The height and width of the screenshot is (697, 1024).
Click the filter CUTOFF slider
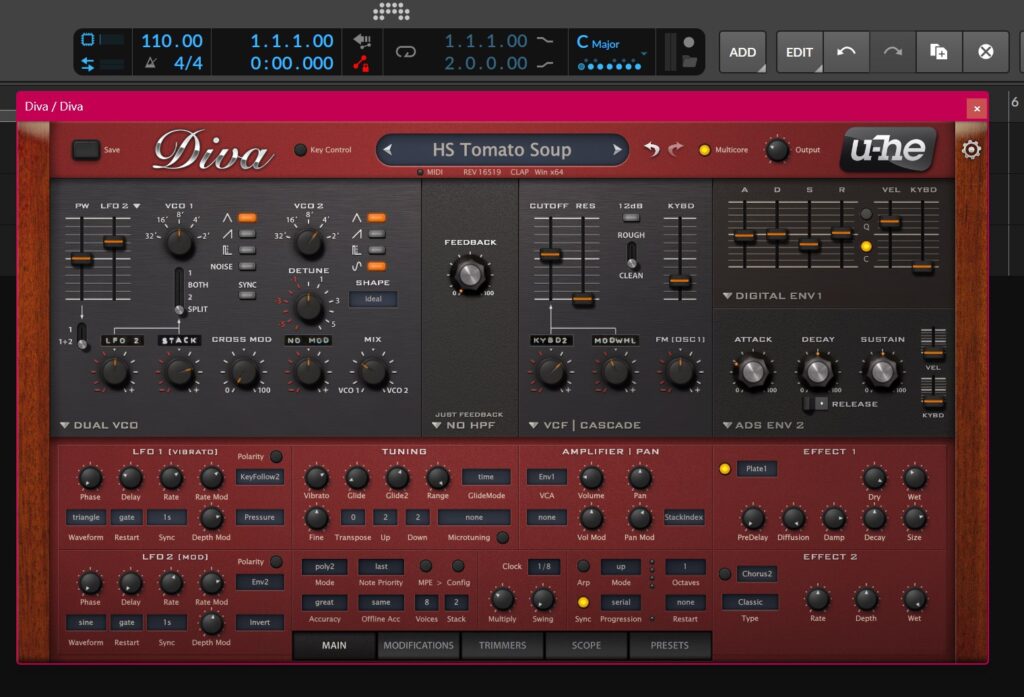click(x=551, y=255)
